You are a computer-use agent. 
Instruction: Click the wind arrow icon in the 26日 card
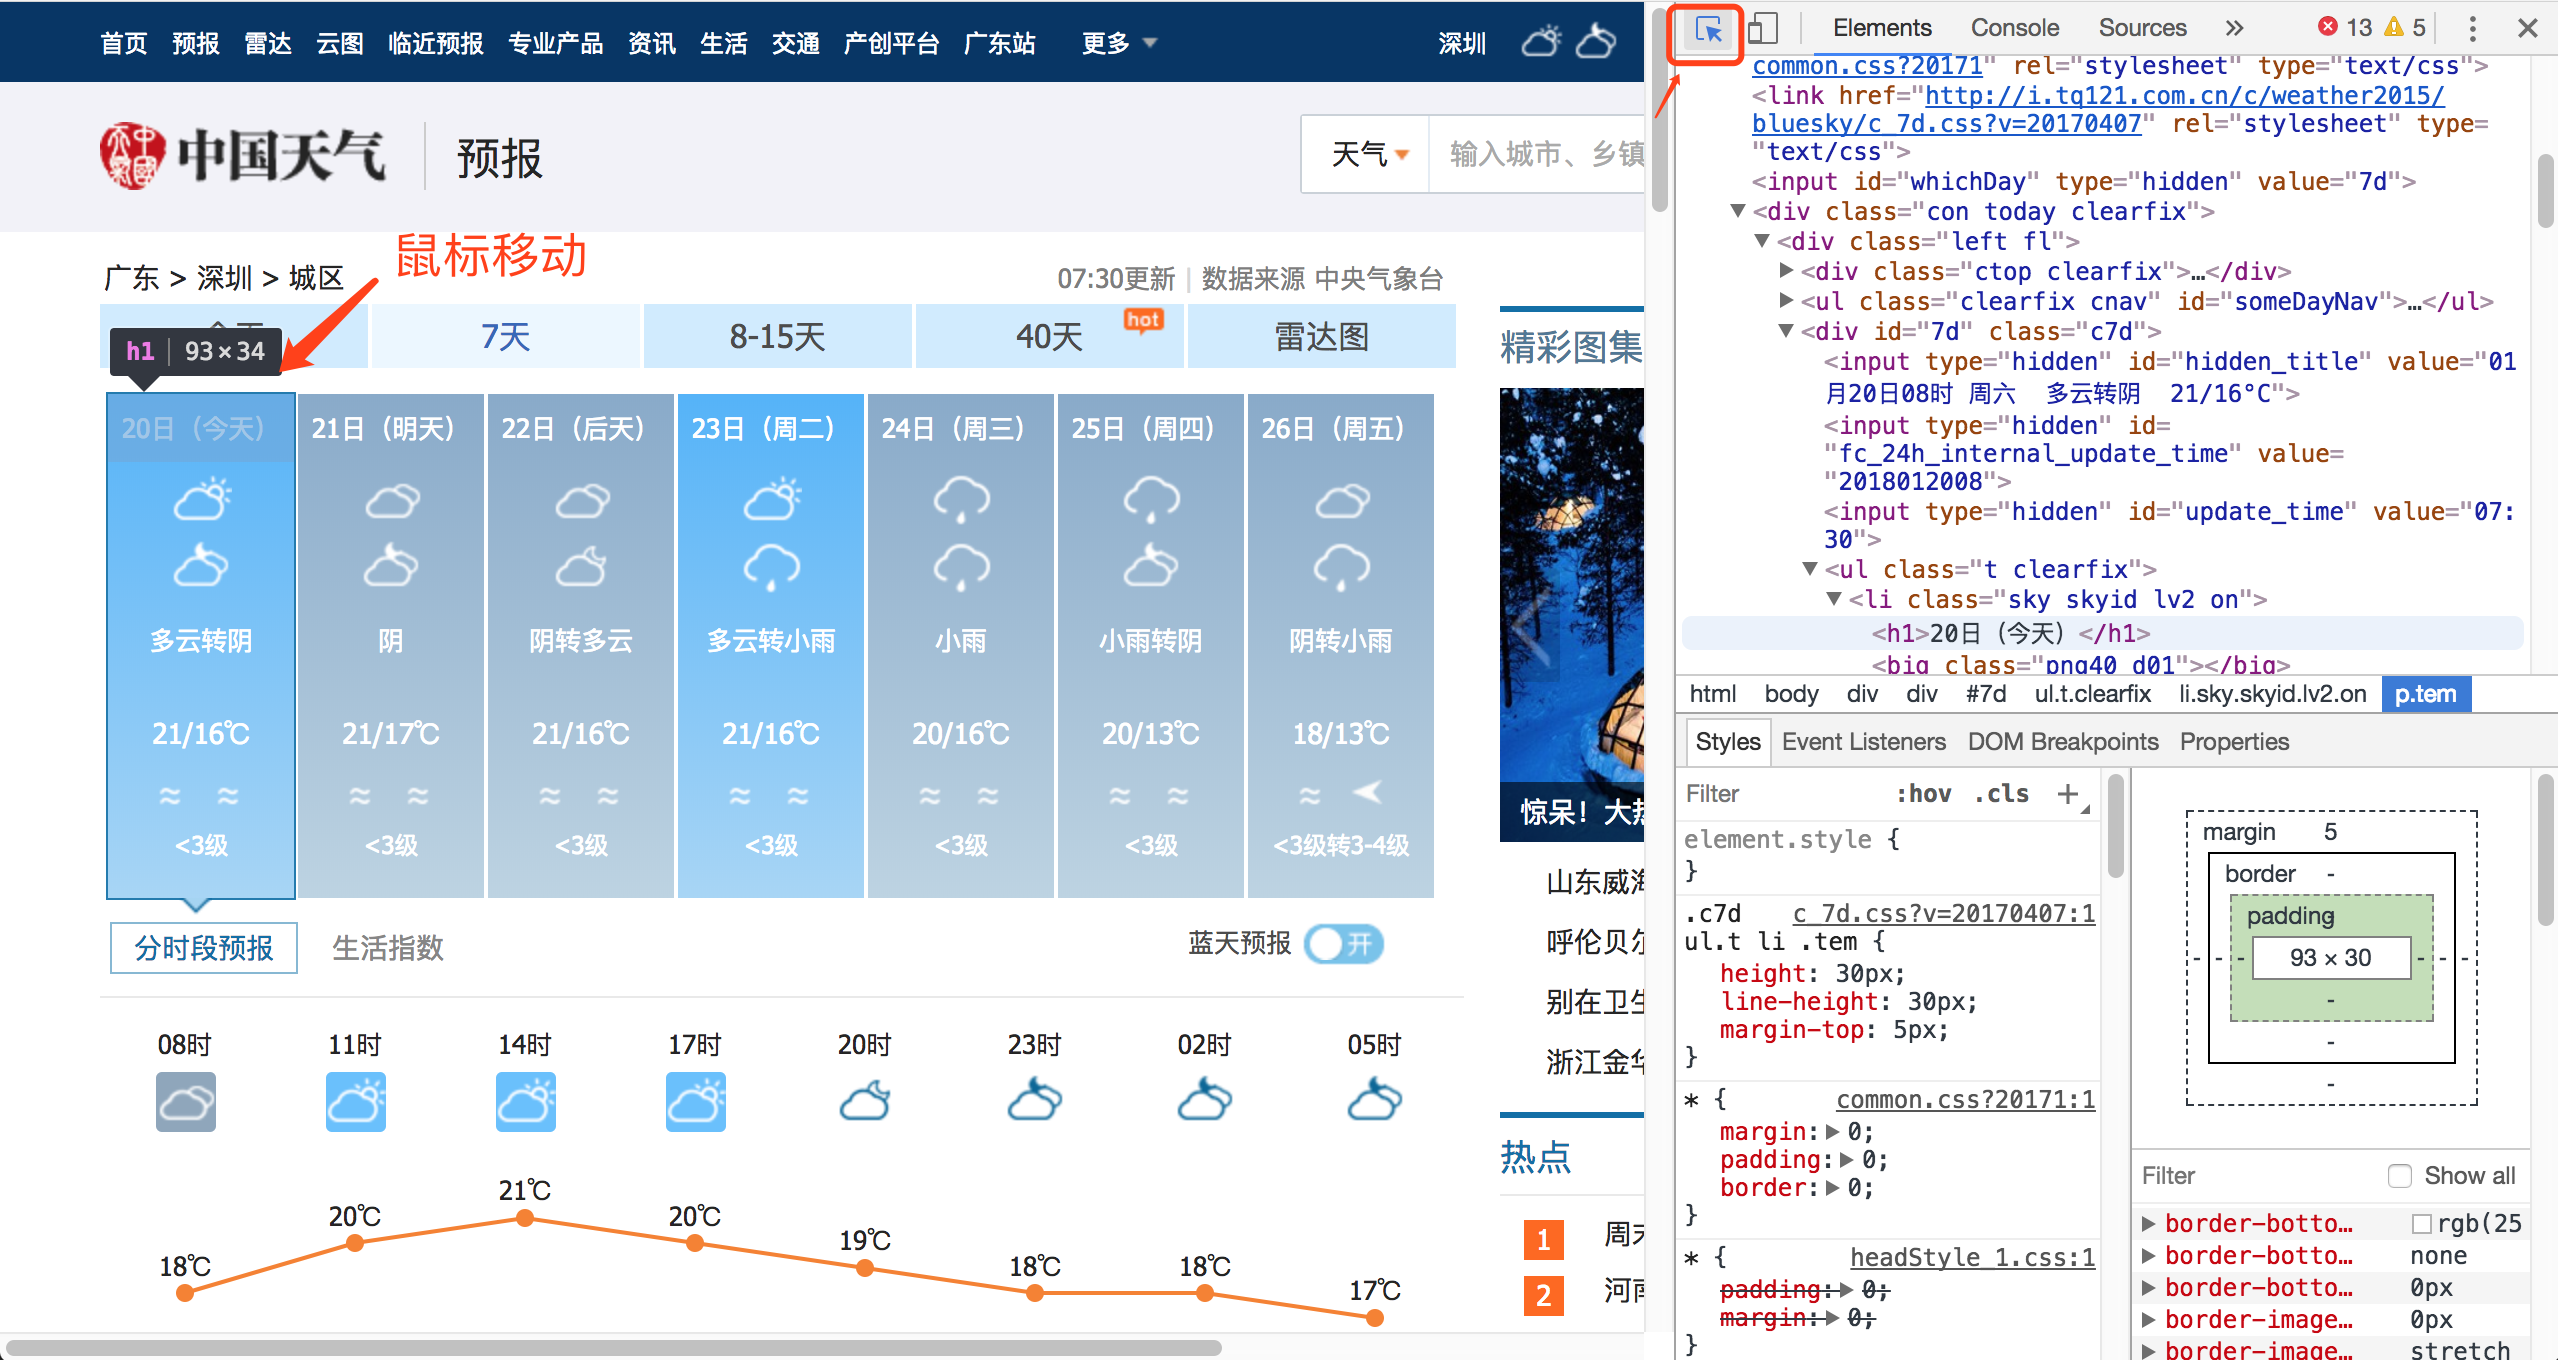click(1367, 793)
